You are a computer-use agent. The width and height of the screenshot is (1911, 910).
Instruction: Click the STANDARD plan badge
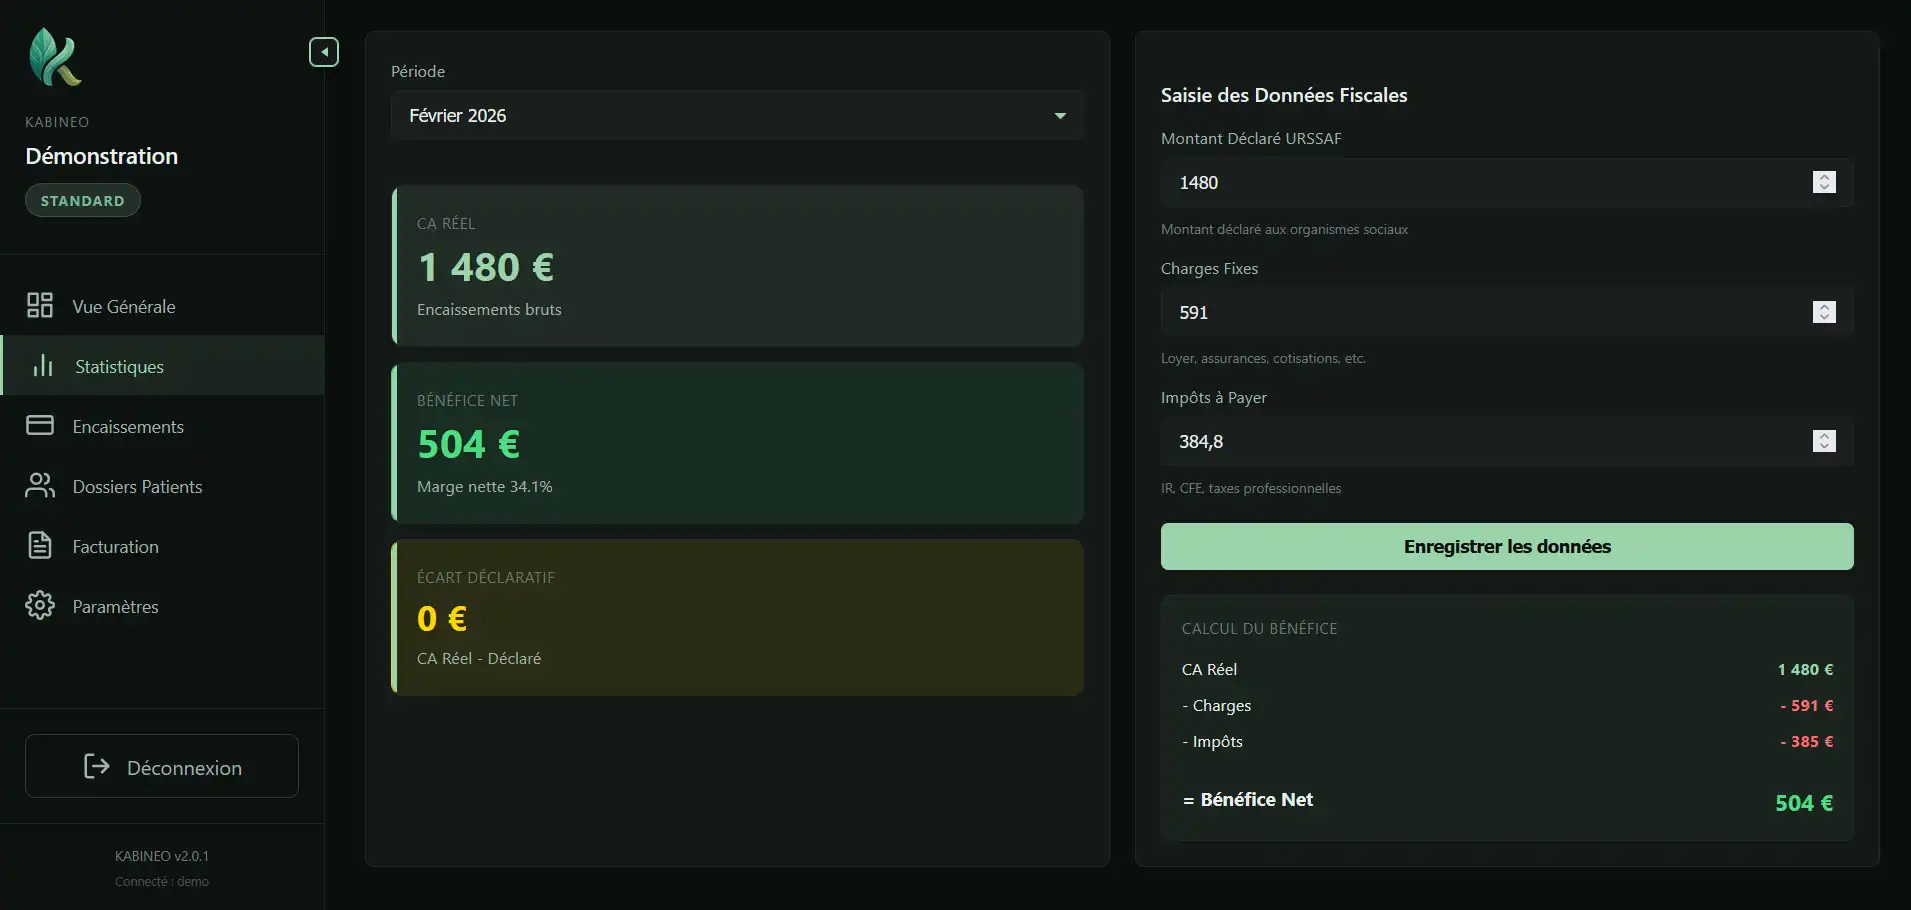82,200
